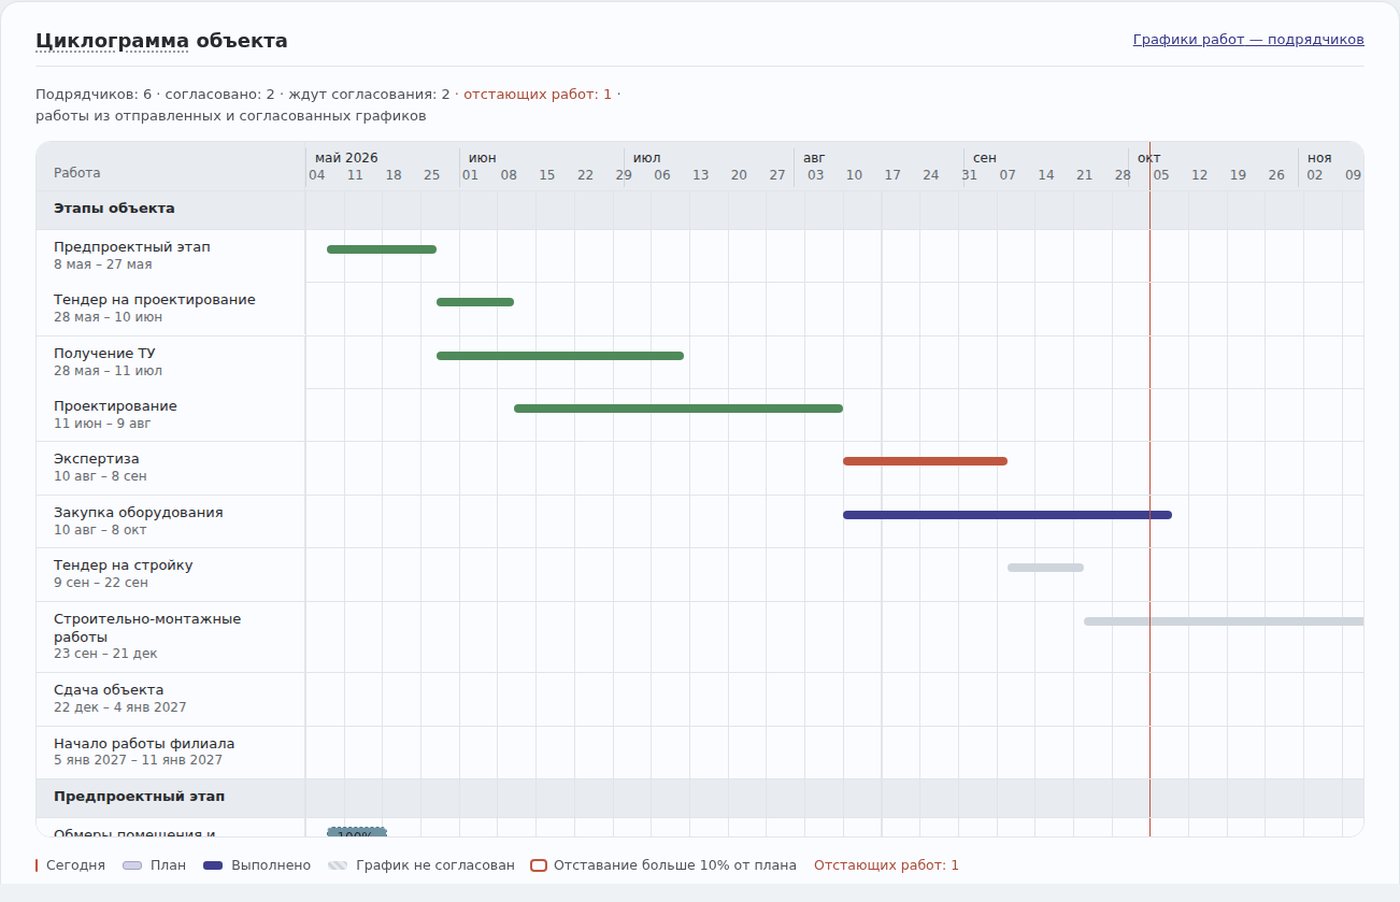The width and height of the screenshot is (1400, 902).
Task: Click the Предпроектный этап row label
Action: [x=132, y=247]
